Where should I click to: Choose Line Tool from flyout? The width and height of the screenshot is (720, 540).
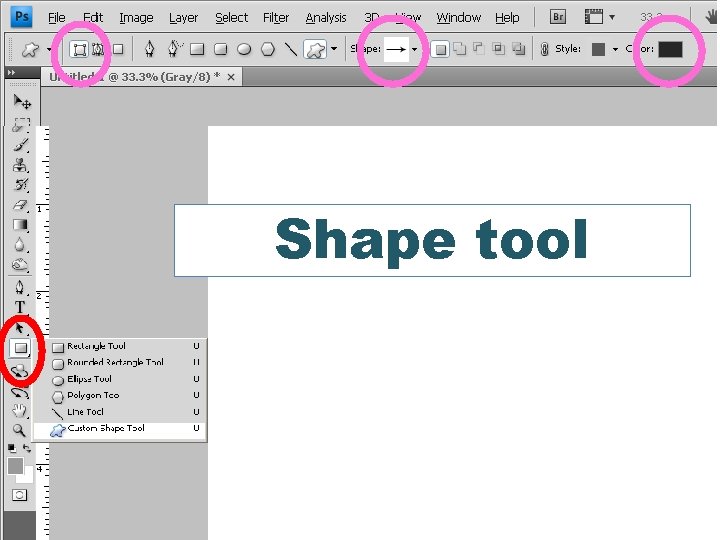tap(121, 412)
